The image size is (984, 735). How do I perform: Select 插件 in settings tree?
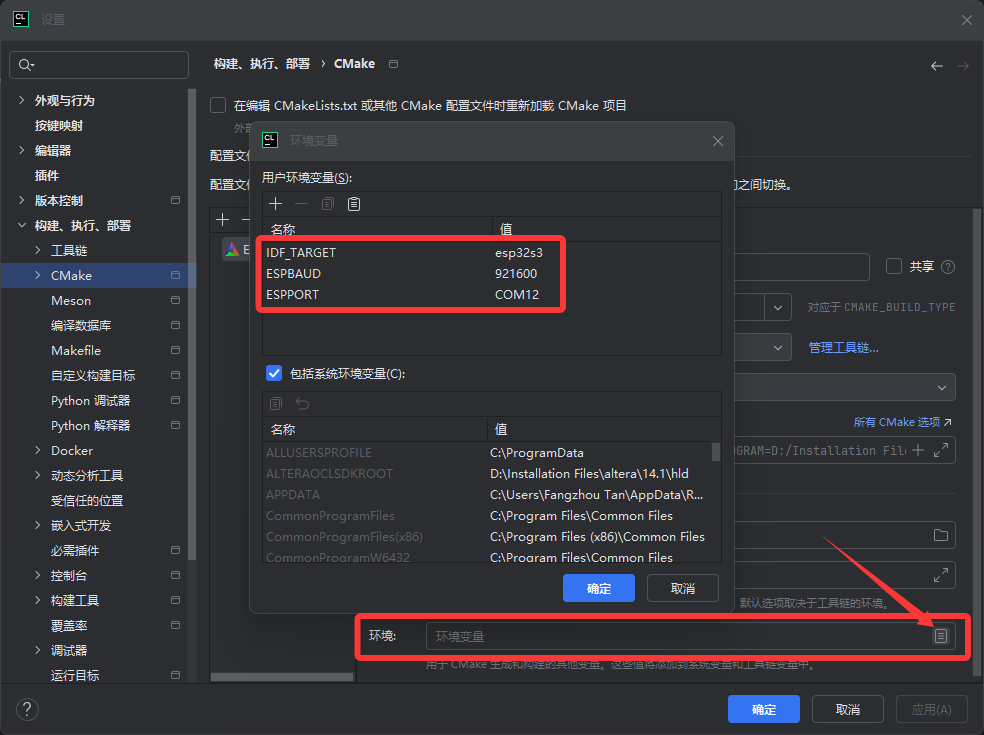(46, 176)
